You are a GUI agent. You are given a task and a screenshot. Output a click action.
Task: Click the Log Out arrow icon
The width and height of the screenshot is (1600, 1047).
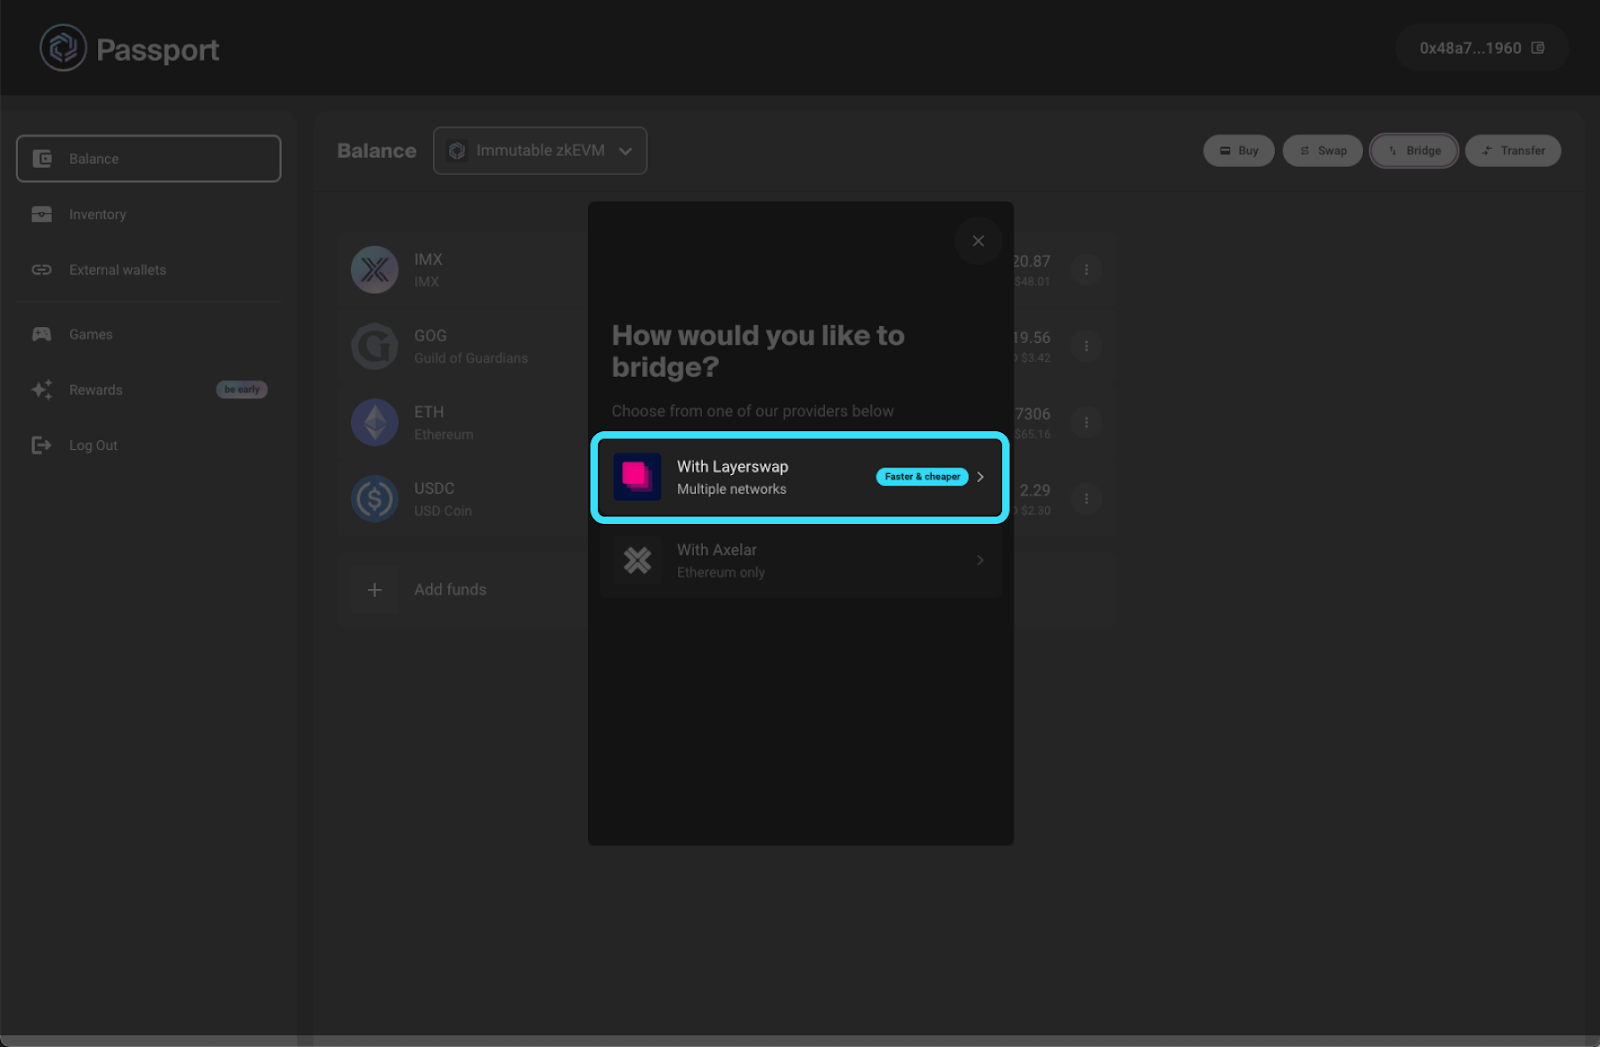pyautogui.click(x=42, y=445)
